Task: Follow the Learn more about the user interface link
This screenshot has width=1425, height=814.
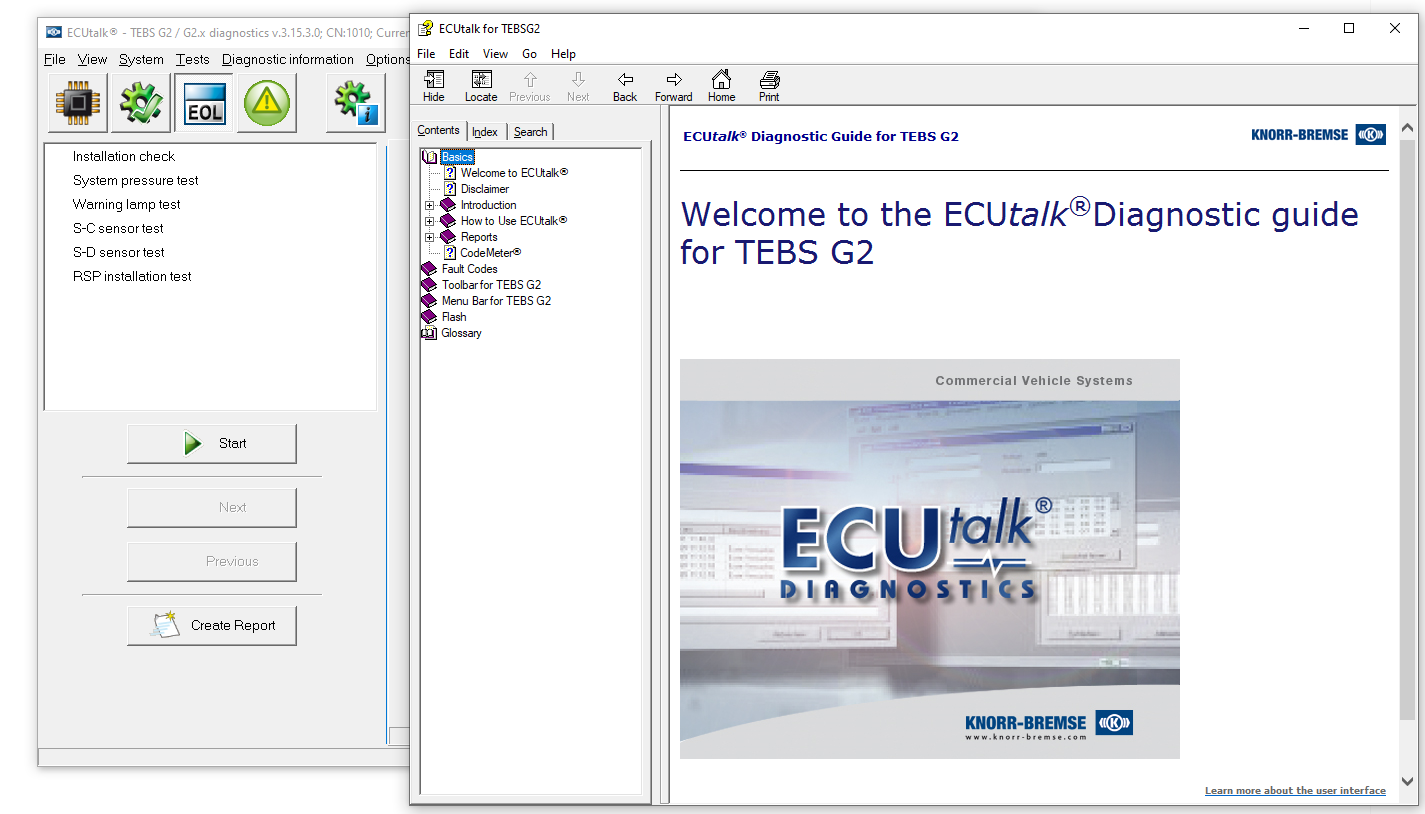Action: [1295, 791]
